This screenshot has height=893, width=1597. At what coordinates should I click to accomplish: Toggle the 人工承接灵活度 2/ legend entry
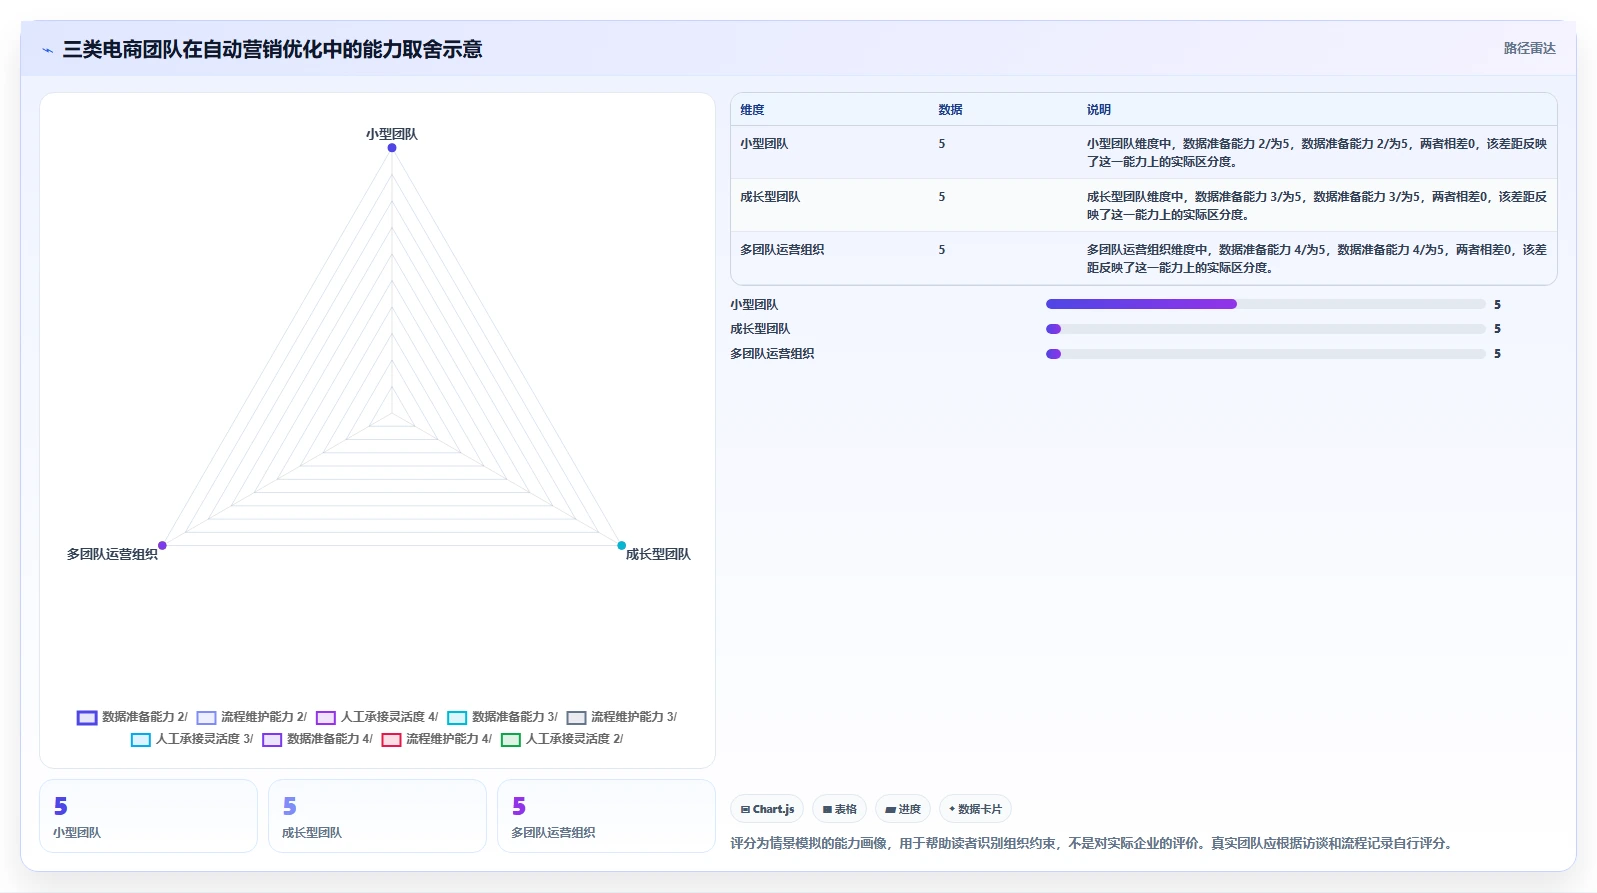[562, 739]
